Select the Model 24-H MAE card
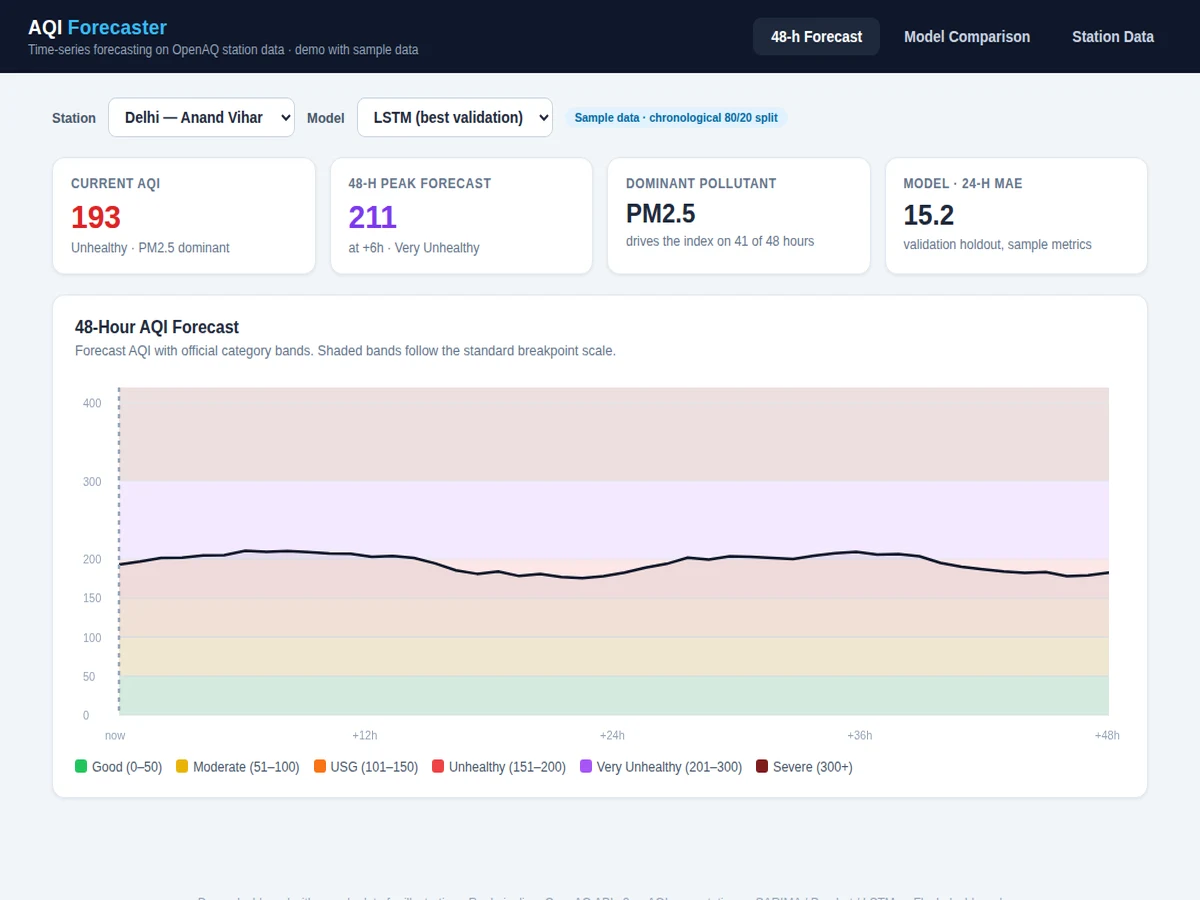Image resolution: width=1200 pixels, height=900 pixels. (x=1016, y=215)
